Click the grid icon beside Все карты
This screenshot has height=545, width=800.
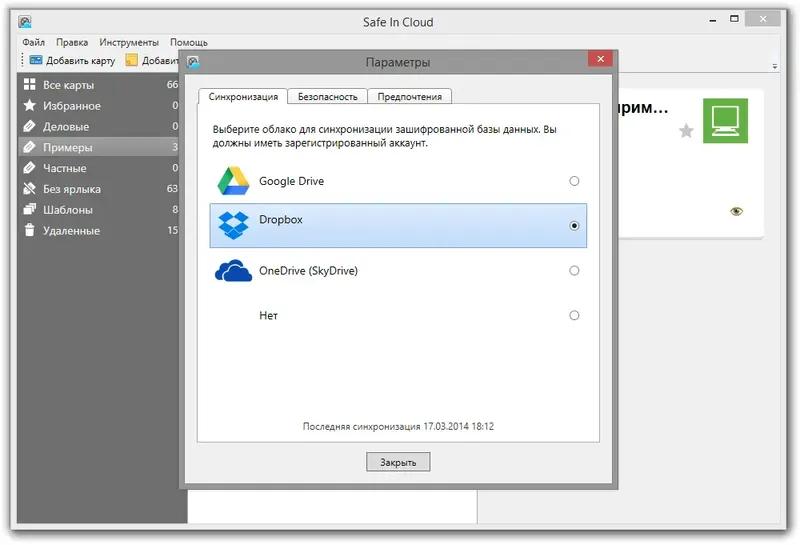pyautogui.click(x=30, y=84)
